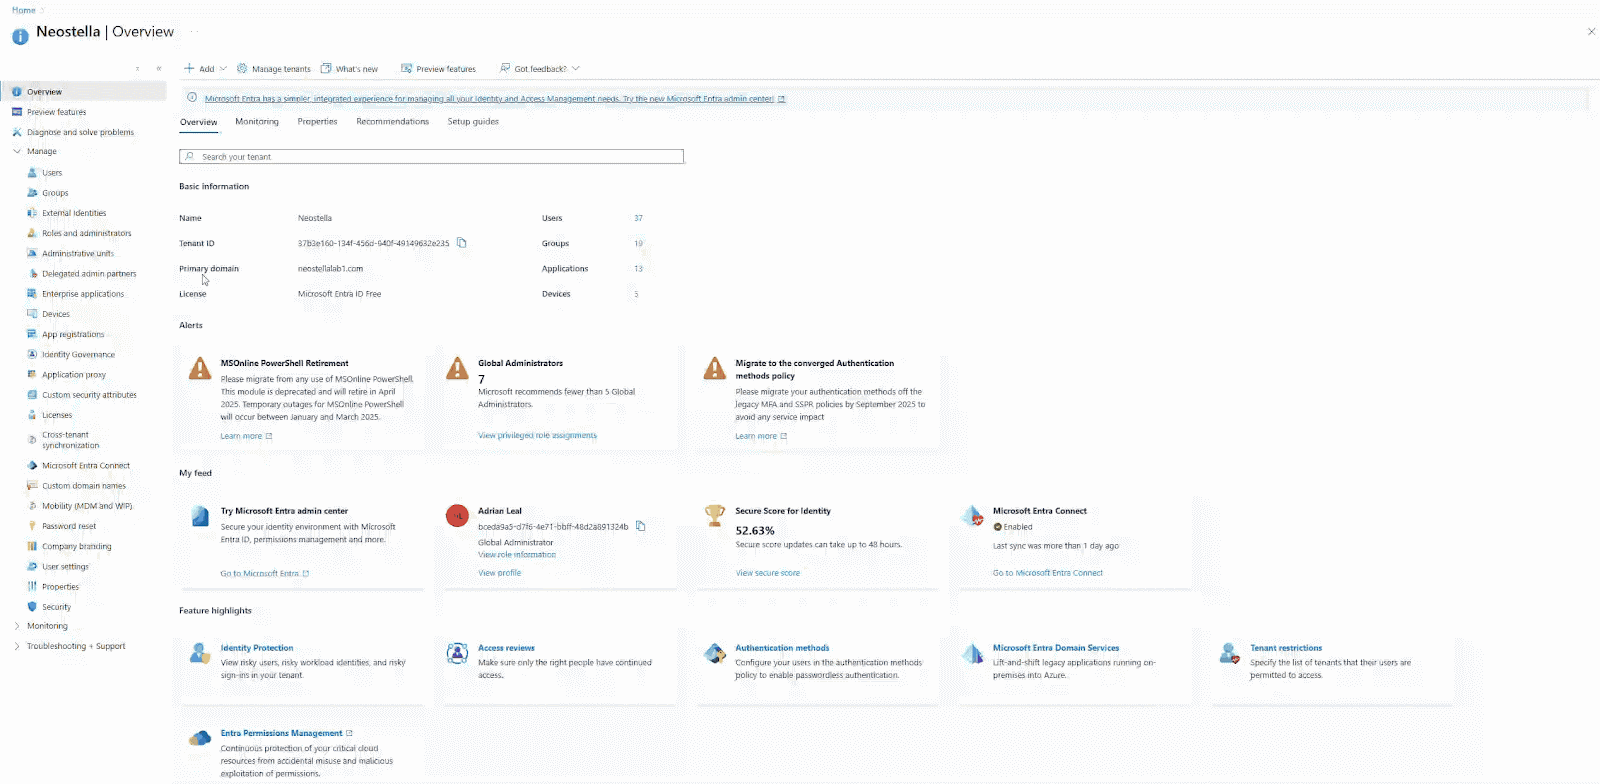Click Learn more under converged Authentication alert

click(761, 436)
